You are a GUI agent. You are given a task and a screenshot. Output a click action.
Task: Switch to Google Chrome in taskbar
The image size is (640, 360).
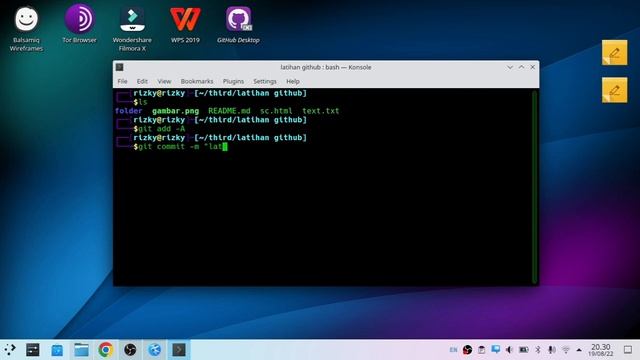pos(106,350)
